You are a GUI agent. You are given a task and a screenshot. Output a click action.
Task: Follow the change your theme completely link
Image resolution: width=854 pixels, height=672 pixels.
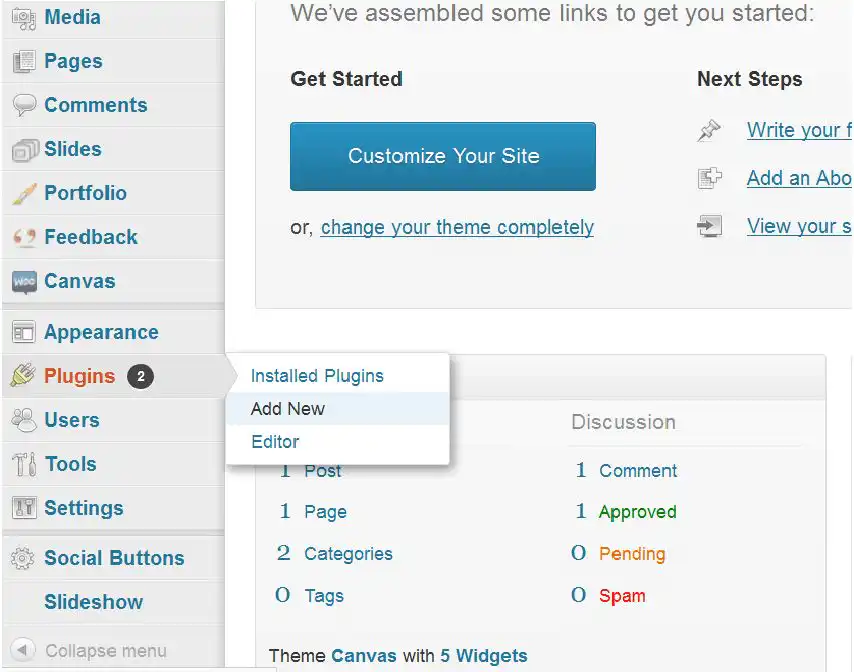[x=457, y=227]
